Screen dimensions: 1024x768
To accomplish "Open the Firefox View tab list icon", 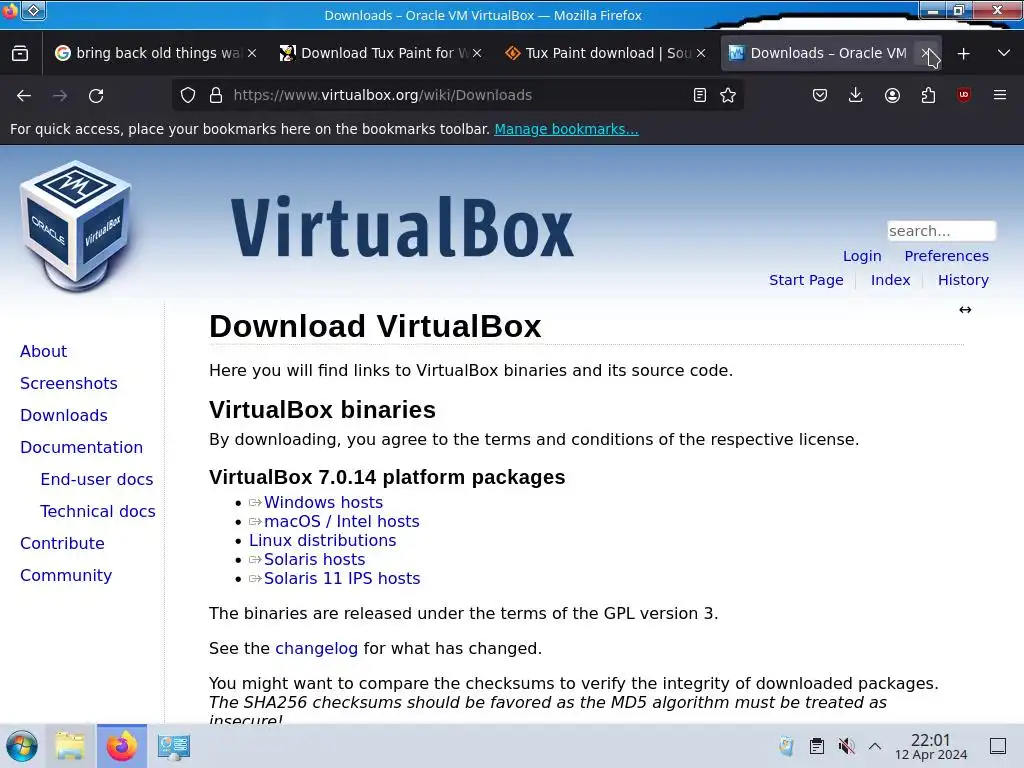I will click(x=20, y=54).
